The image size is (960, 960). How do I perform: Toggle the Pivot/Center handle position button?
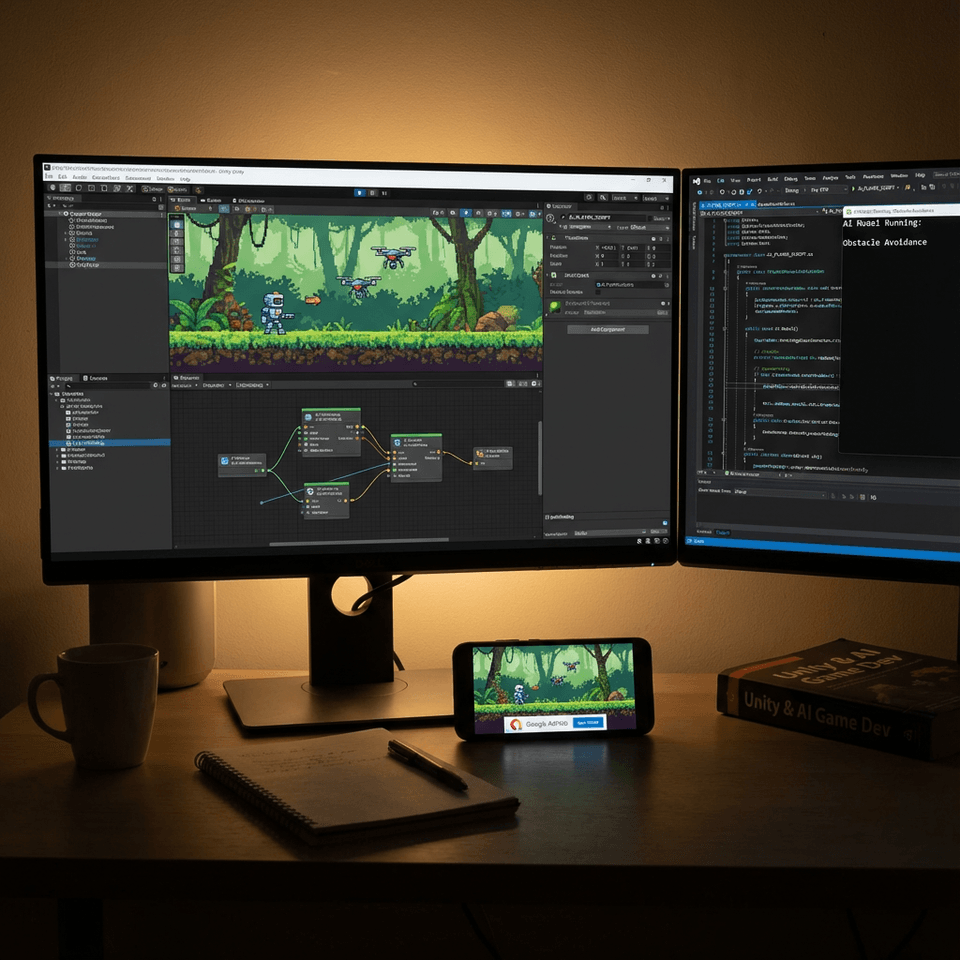pyautogui.click(x=152, y=189)
